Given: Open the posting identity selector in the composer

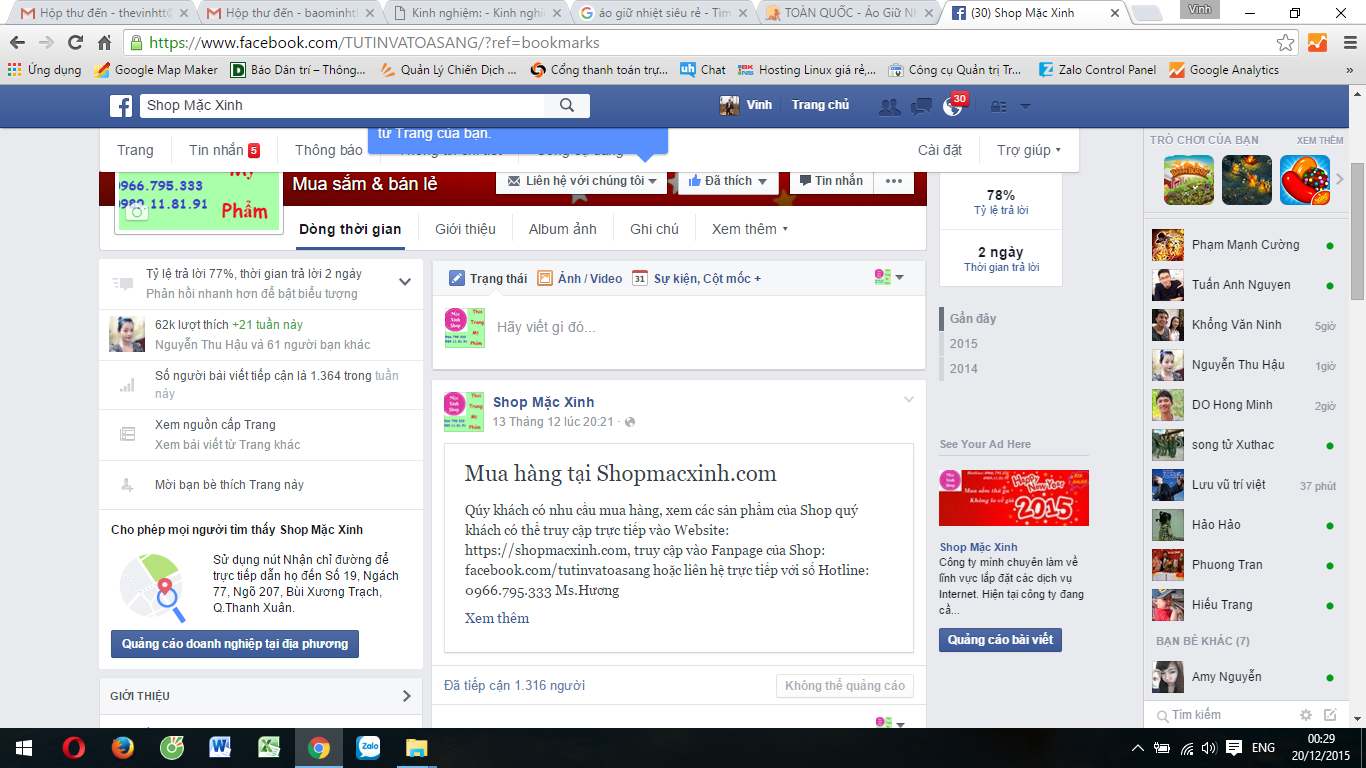Looking at the screenshot, I should (889, 277).
